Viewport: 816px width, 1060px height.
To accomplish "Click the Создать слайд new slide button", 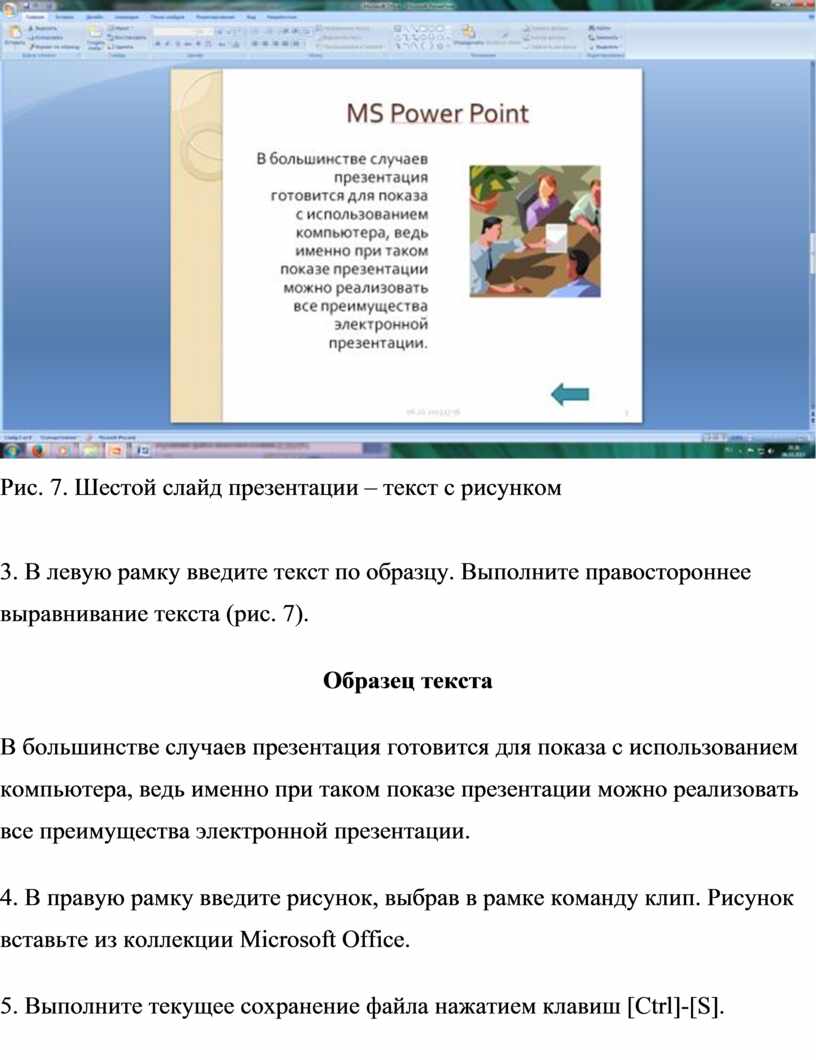I will (x=95, y=36).
